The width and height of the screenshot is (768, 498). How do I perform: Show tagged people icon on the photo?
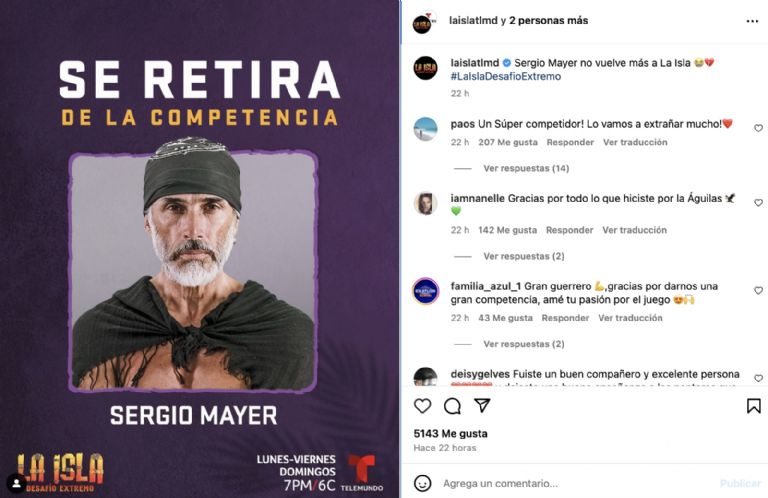click(16, 483)
